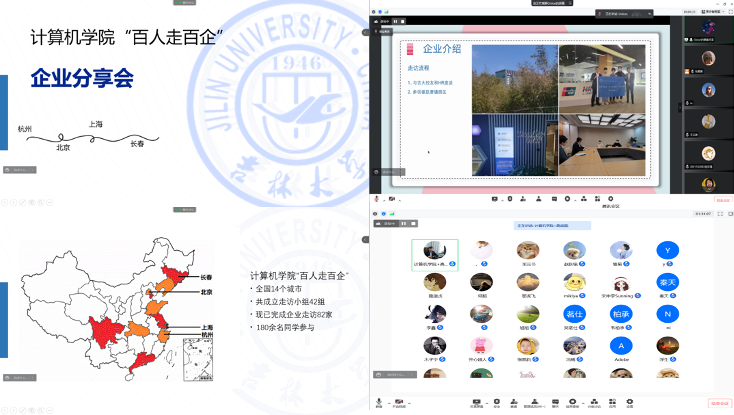Select participant avatar labeled Y

point(663,250)
